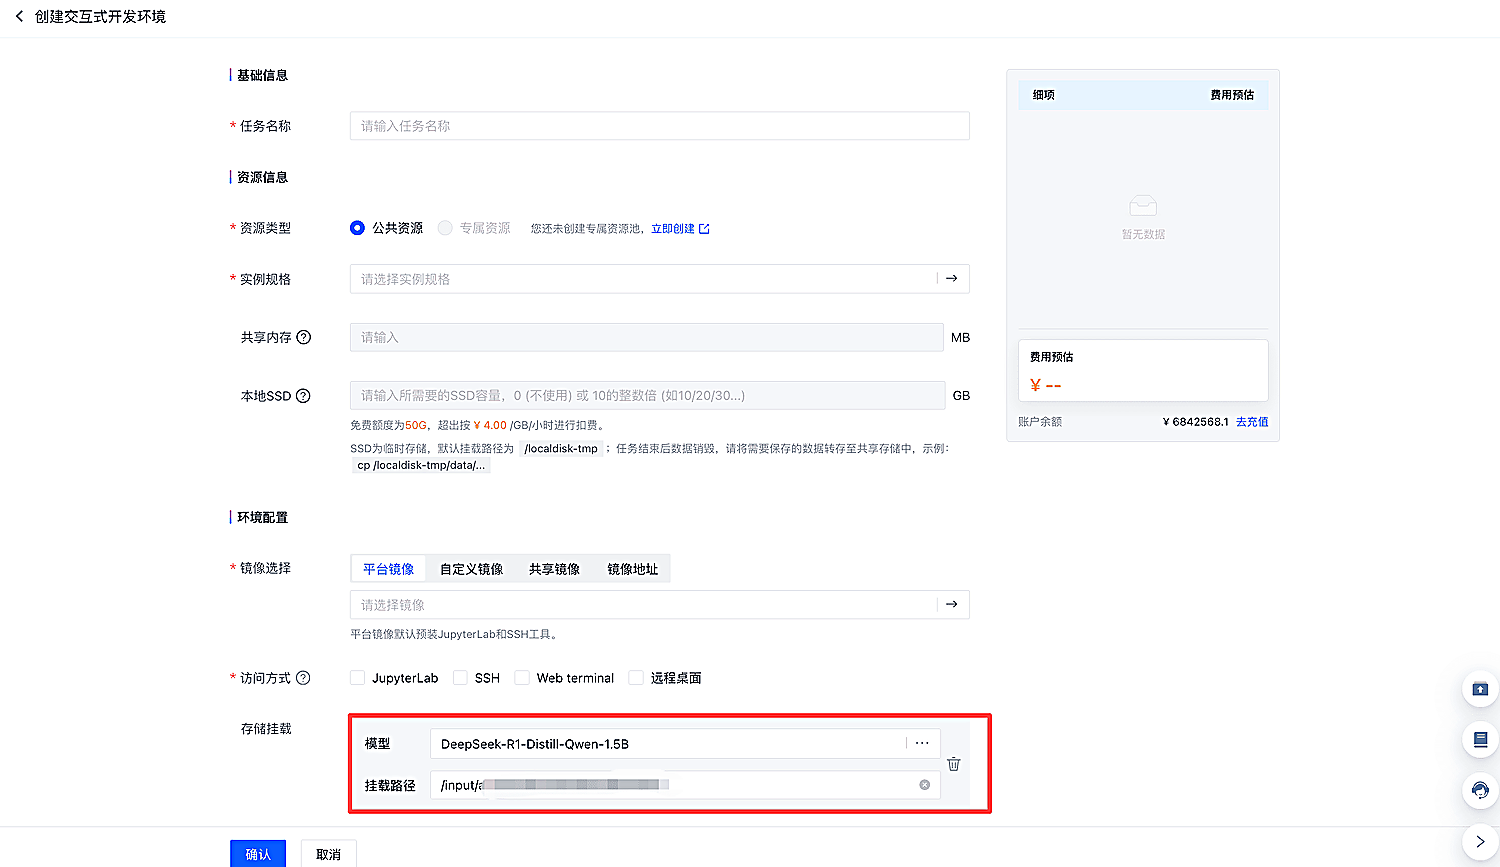The image size is (1500, 867).
Task: Follow the 立即创建 link
Action: coord(680,229)
